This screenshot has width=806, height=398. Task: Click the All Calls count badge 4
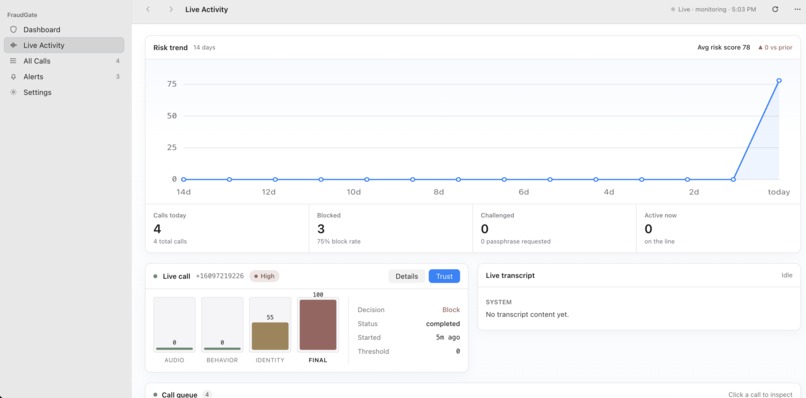(x=118, y=61)
